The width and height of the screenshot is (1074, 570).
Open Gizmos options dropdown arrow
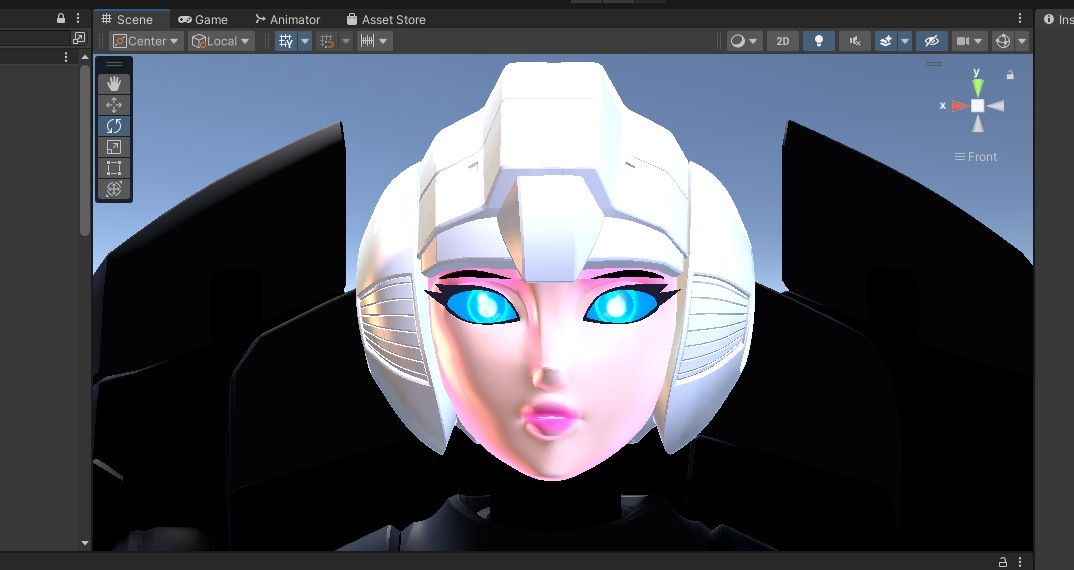pyautogui.click(x=1022, y=41)
